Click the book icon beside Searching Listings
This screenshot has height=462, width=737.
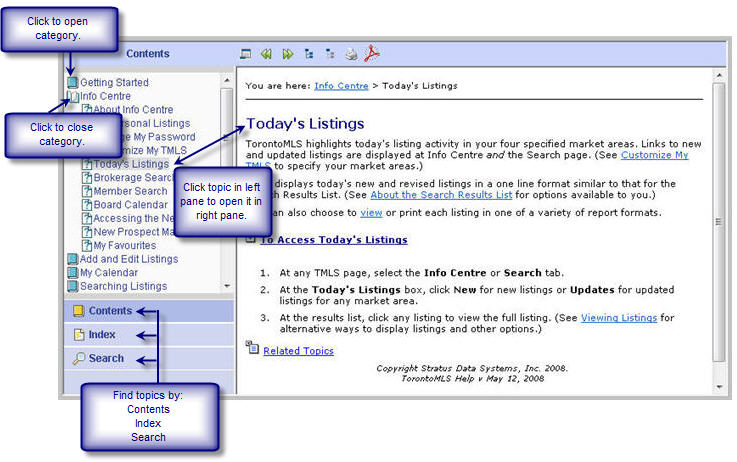pyautogui.click(x=72, y=286)
